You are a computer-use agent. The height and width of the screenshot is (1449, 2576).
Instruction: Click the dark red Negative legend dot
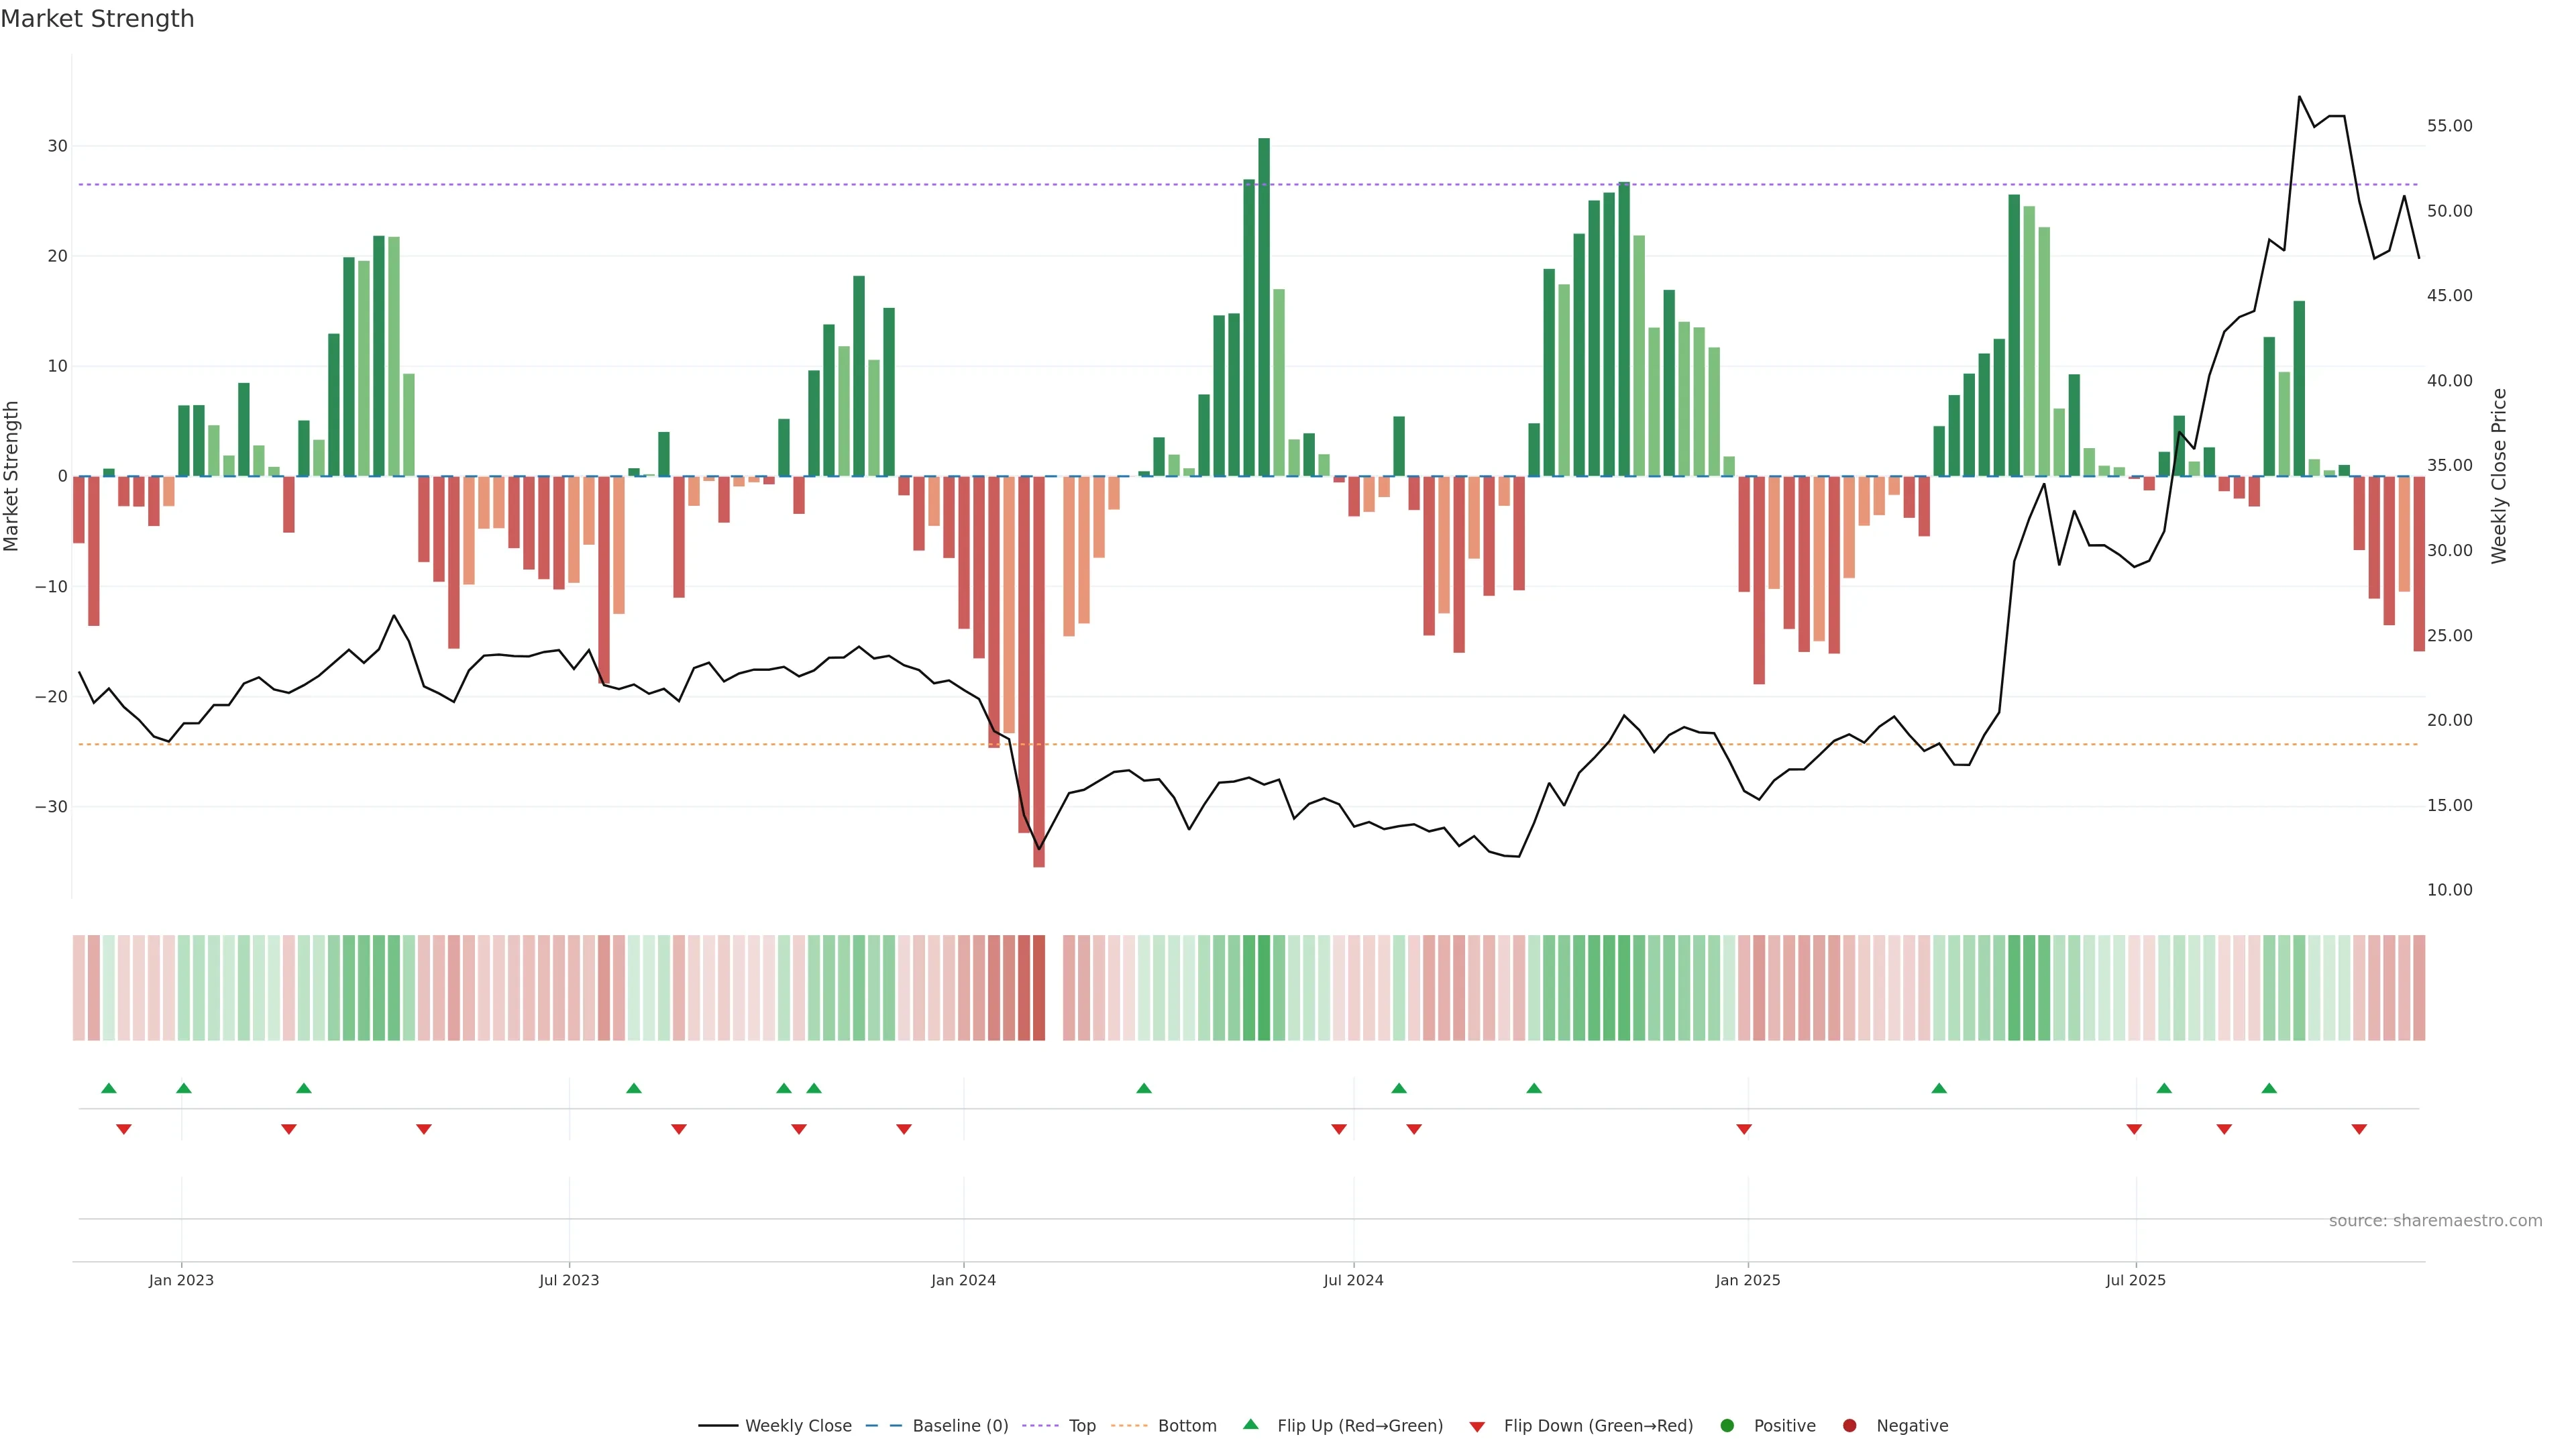pyautogui.click(x=1849, y=1426)
